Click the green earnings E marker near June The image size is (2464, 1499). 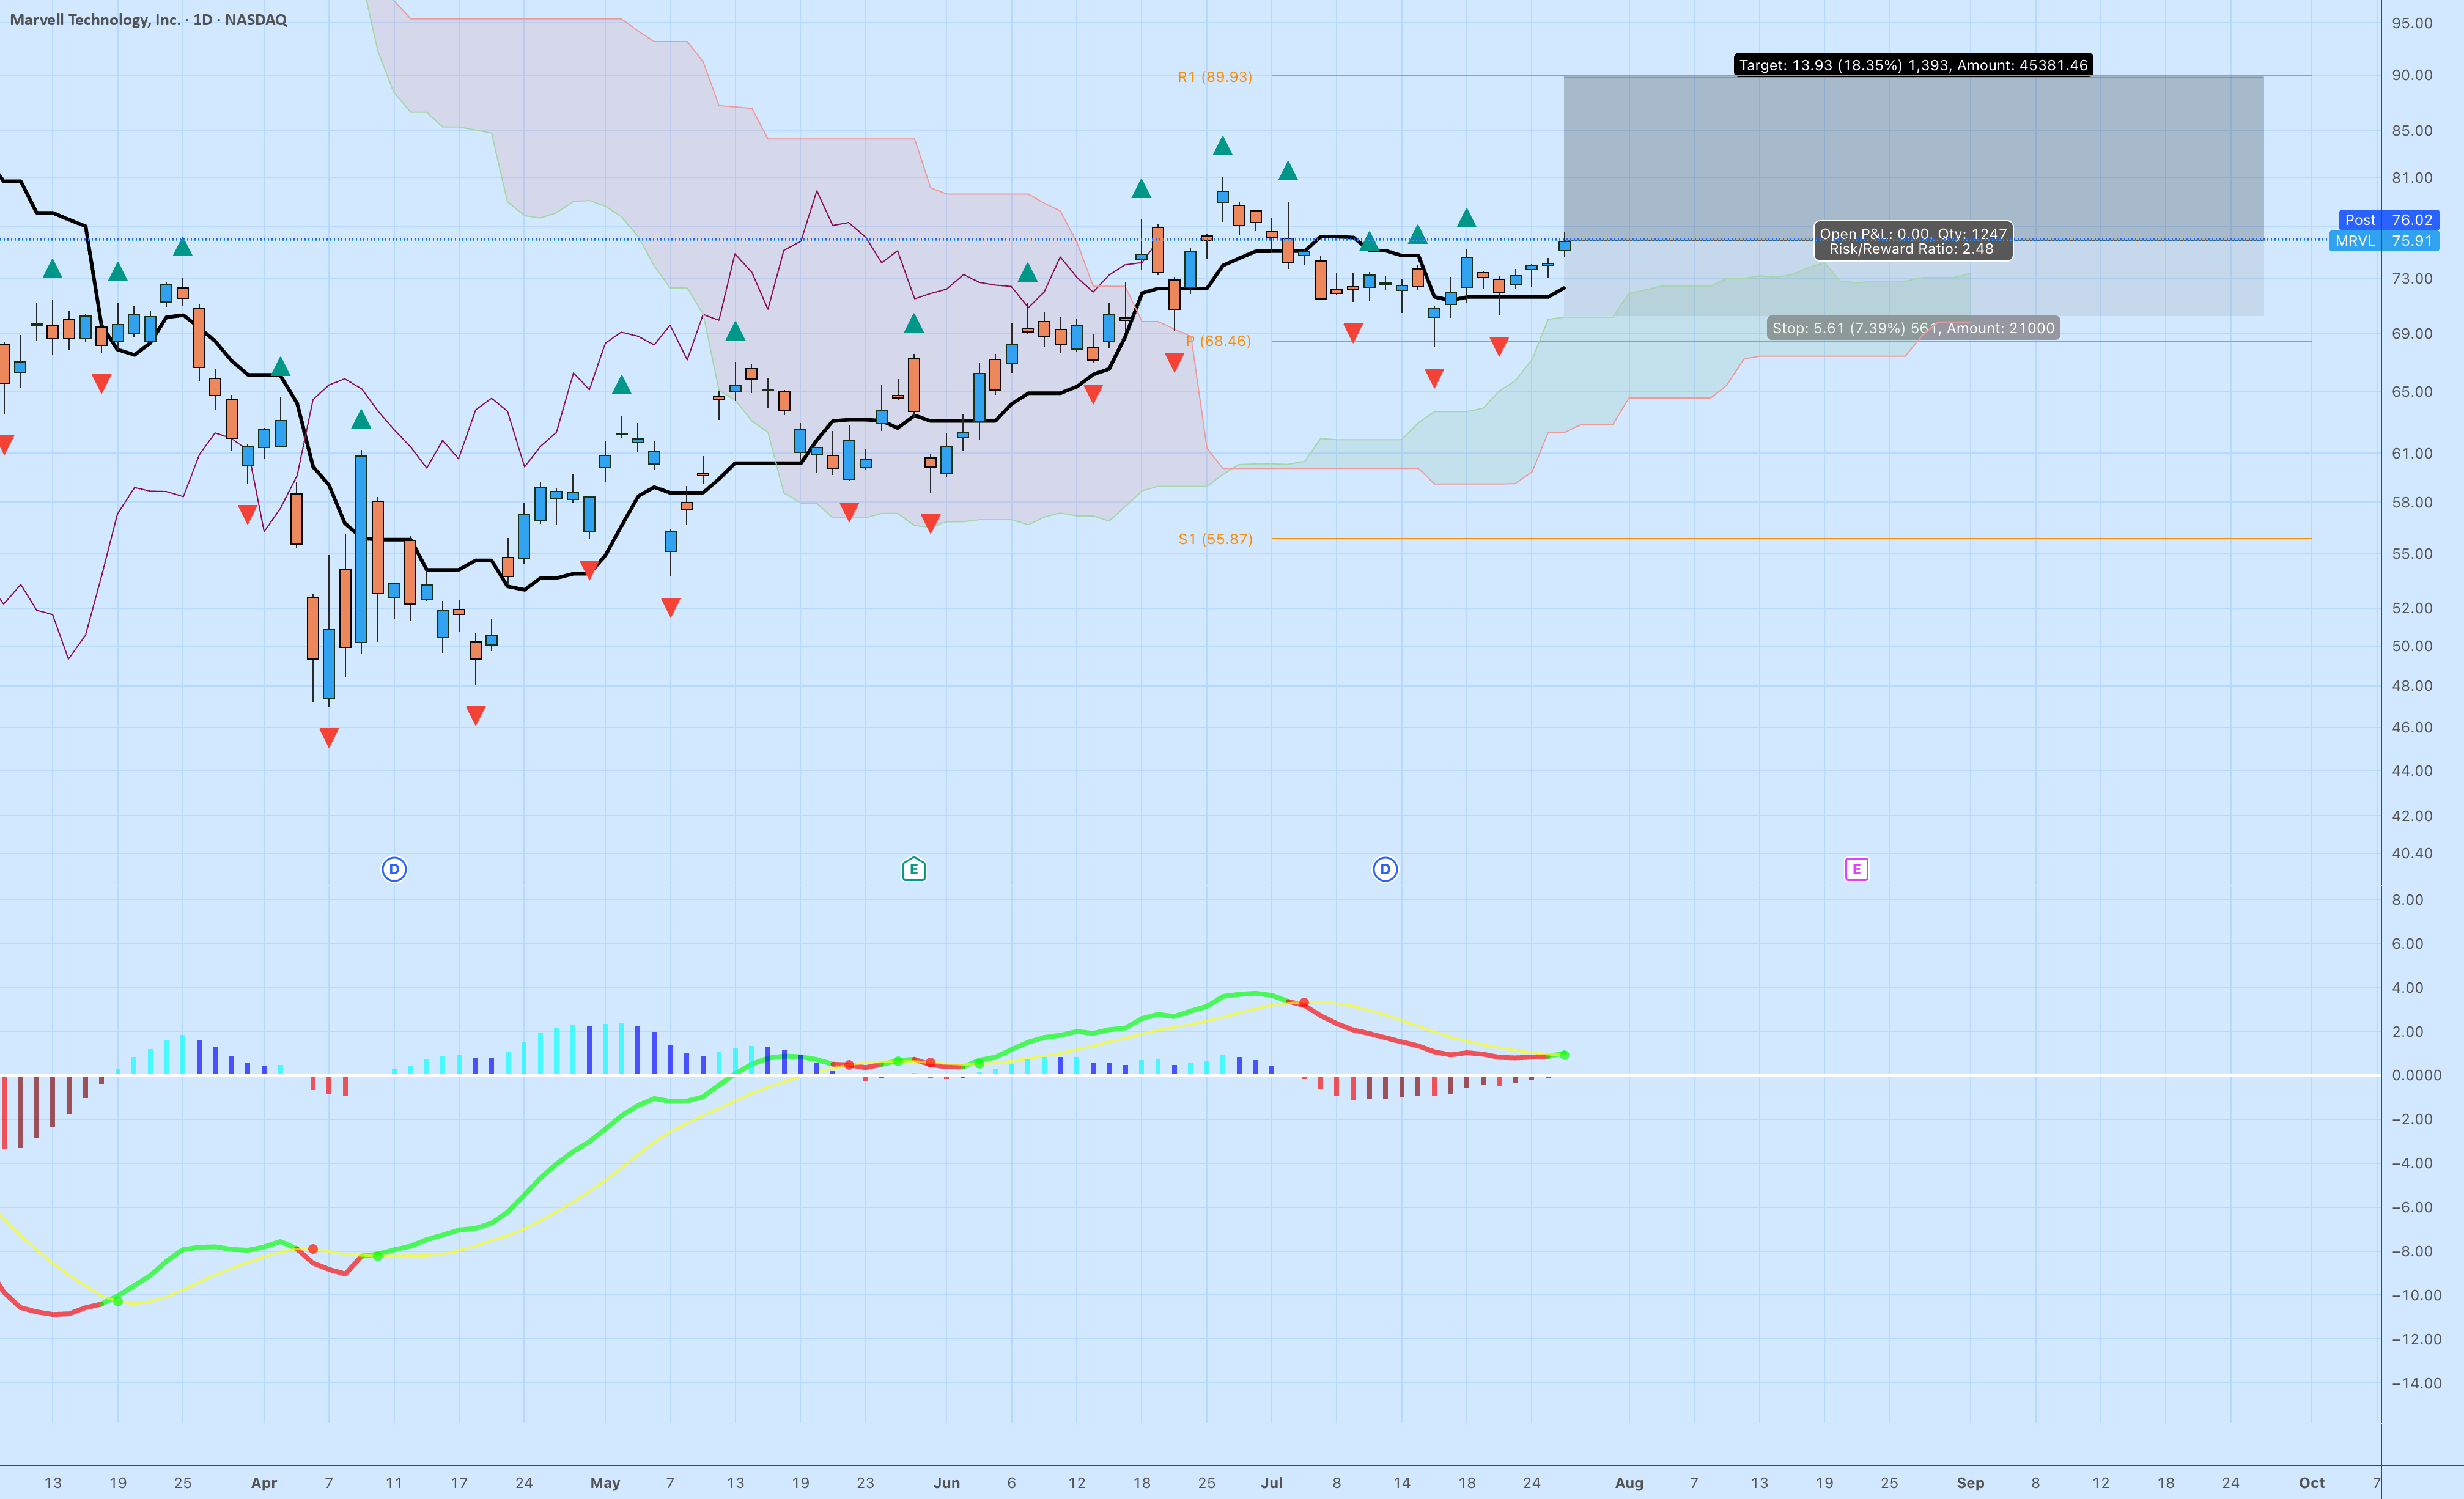(913, 869)
